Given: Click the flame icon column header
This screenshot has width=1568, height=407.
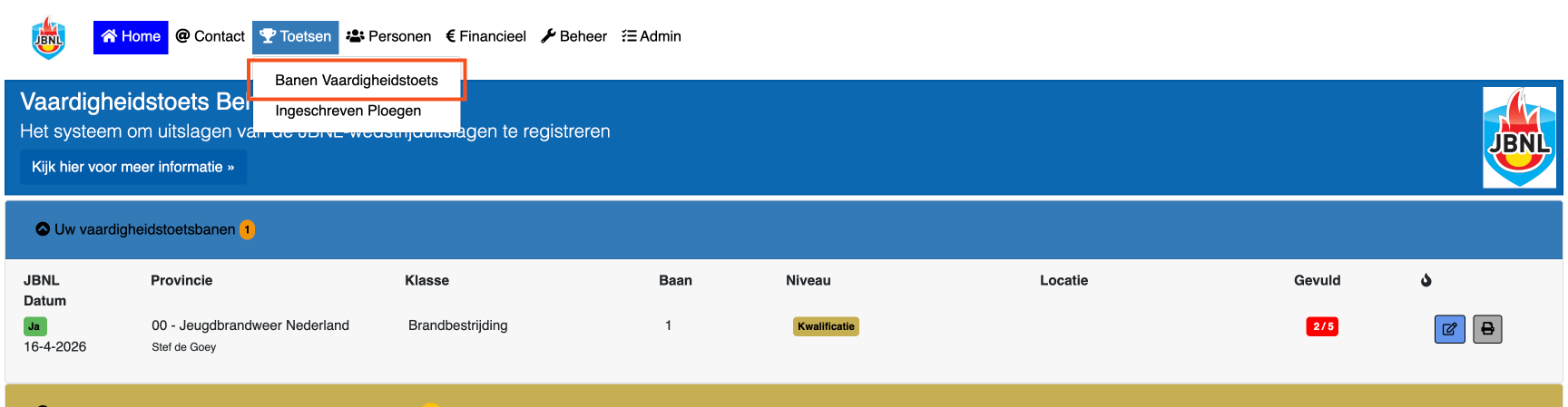Looking at the screenshot, I should tap(1426, 281).
